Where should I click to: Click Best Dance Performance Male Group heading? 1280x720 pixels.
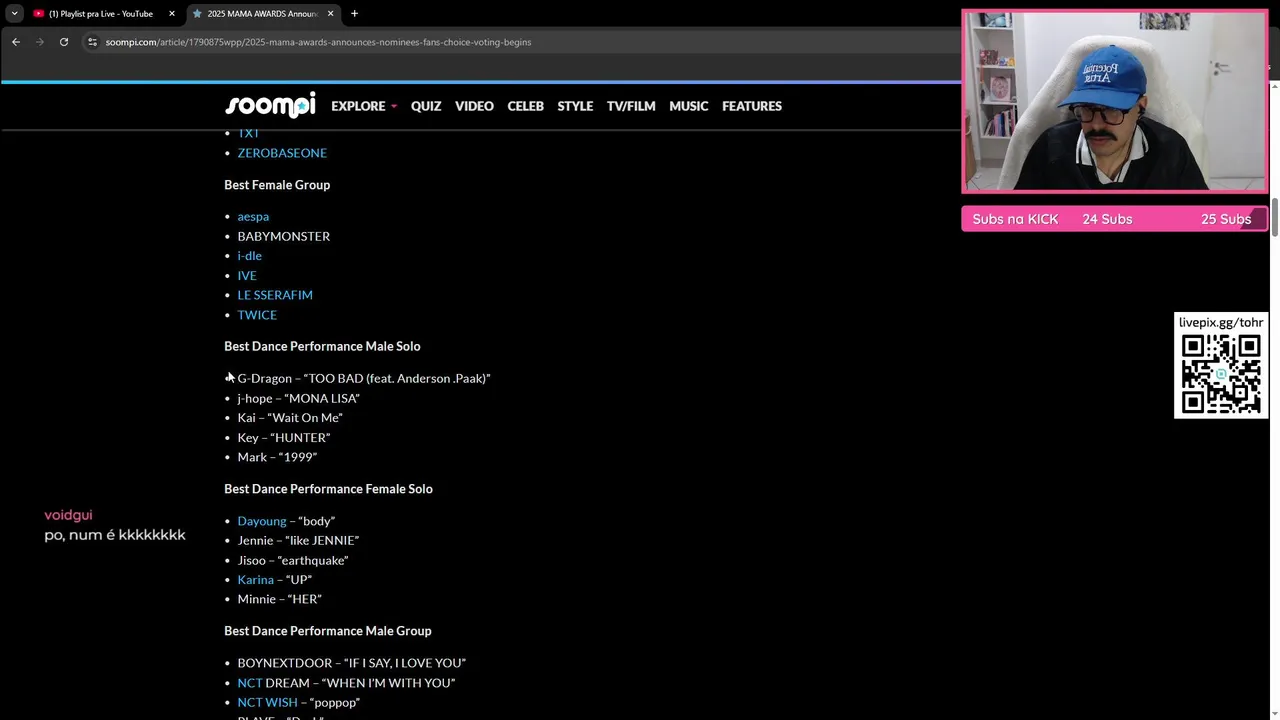[x=328, y=631]
